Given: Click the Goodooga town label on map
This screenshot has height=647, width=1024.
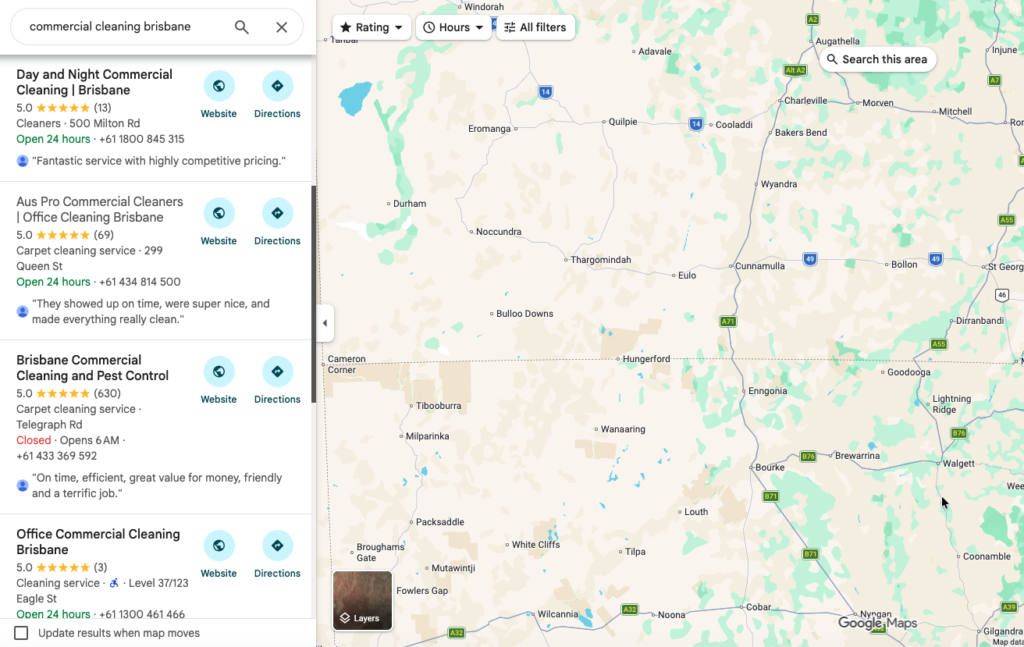Looking at the screenshot, I should 908,372.
